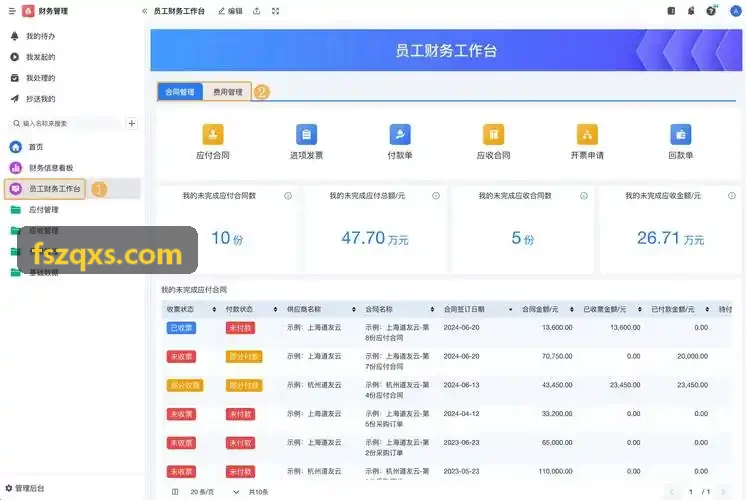
Task: Go to the previous table page
Action: click(x=672, y=492)
